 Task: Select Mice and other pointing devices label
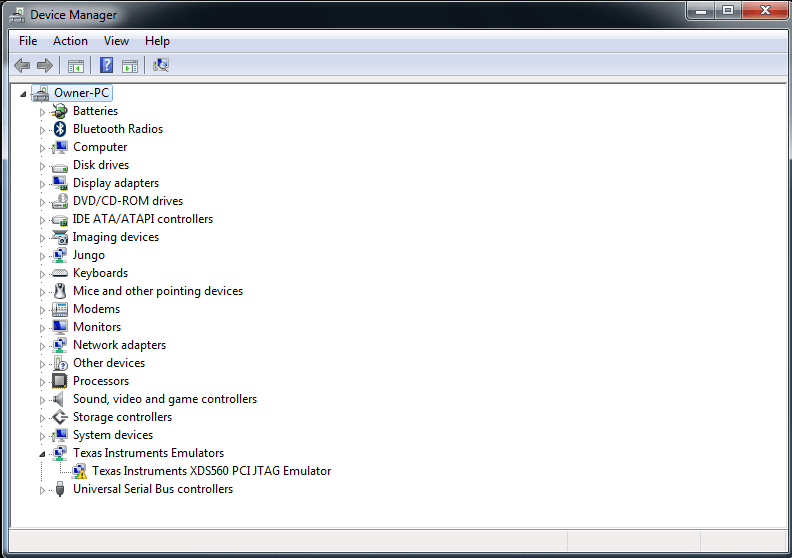pos(158,291)
